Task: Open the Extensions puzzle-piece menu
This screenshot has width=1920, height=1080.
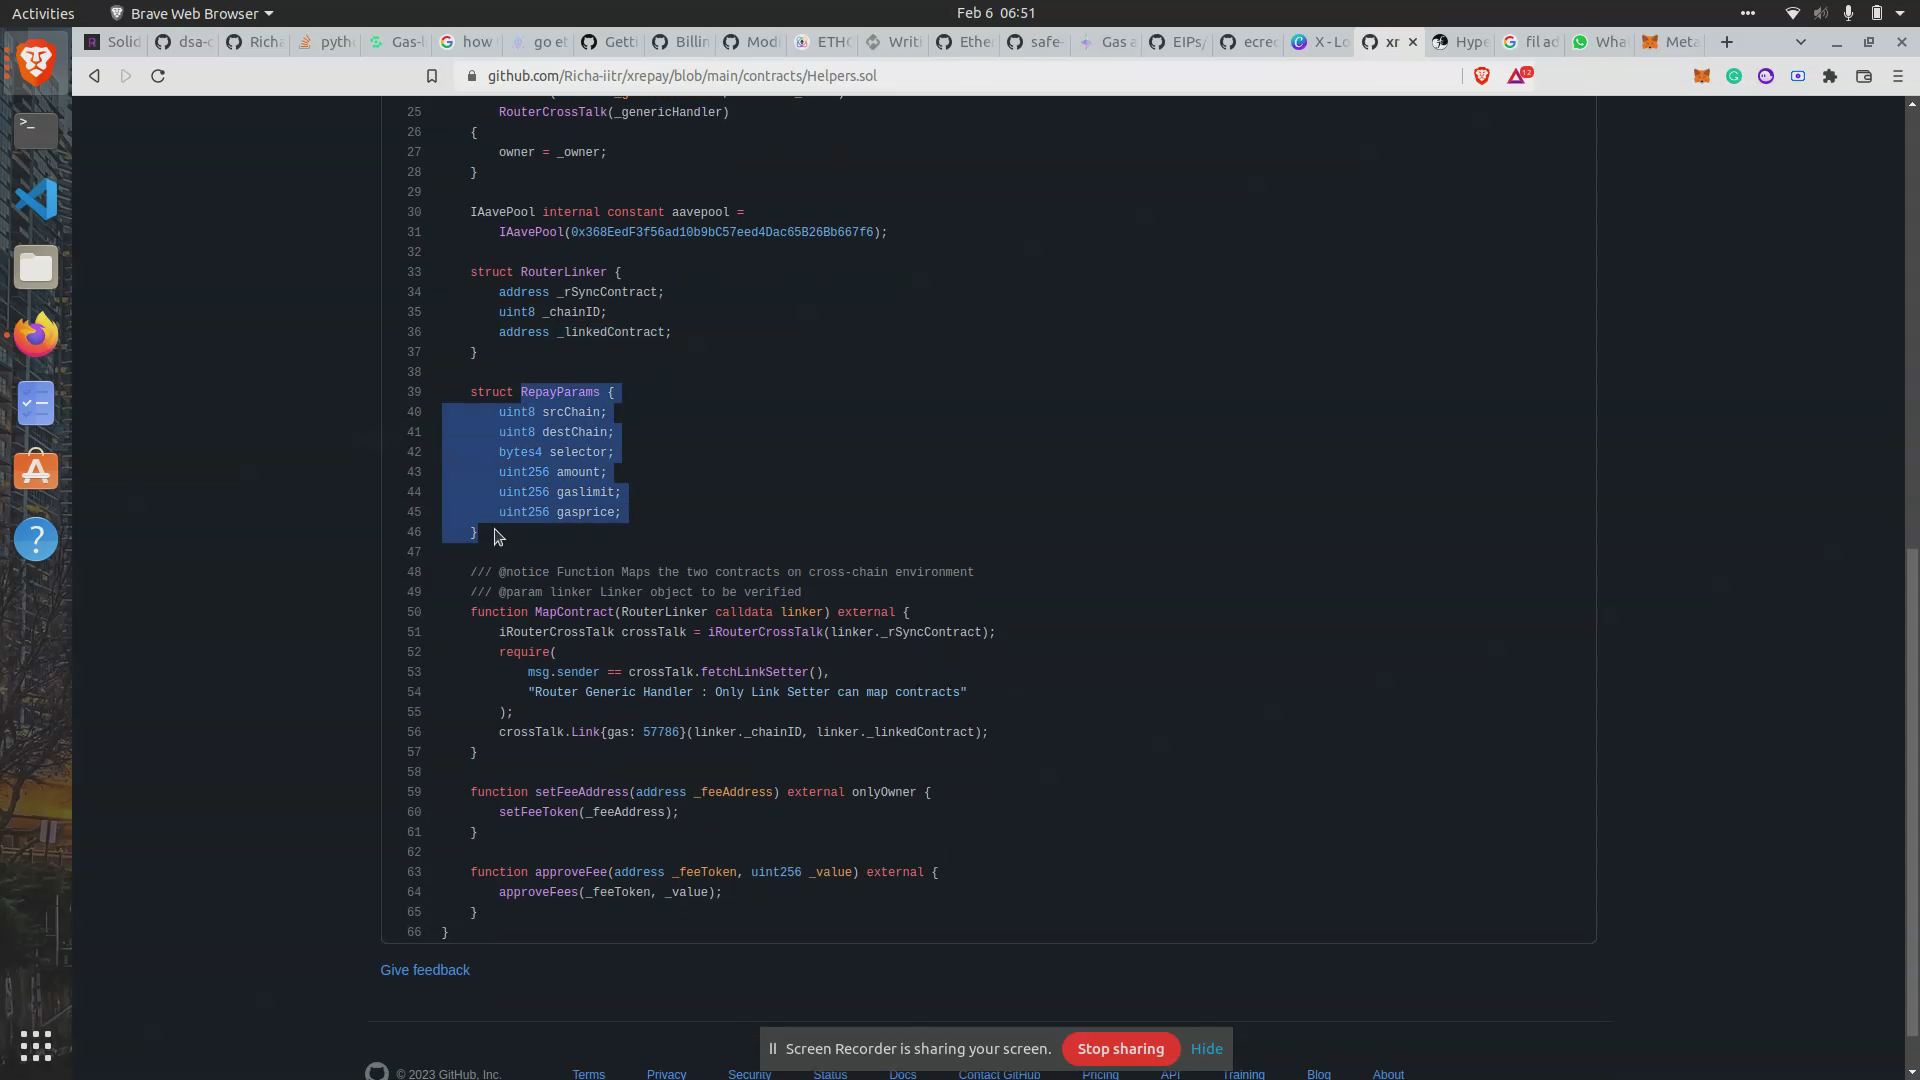Action: click(1830, 76)
